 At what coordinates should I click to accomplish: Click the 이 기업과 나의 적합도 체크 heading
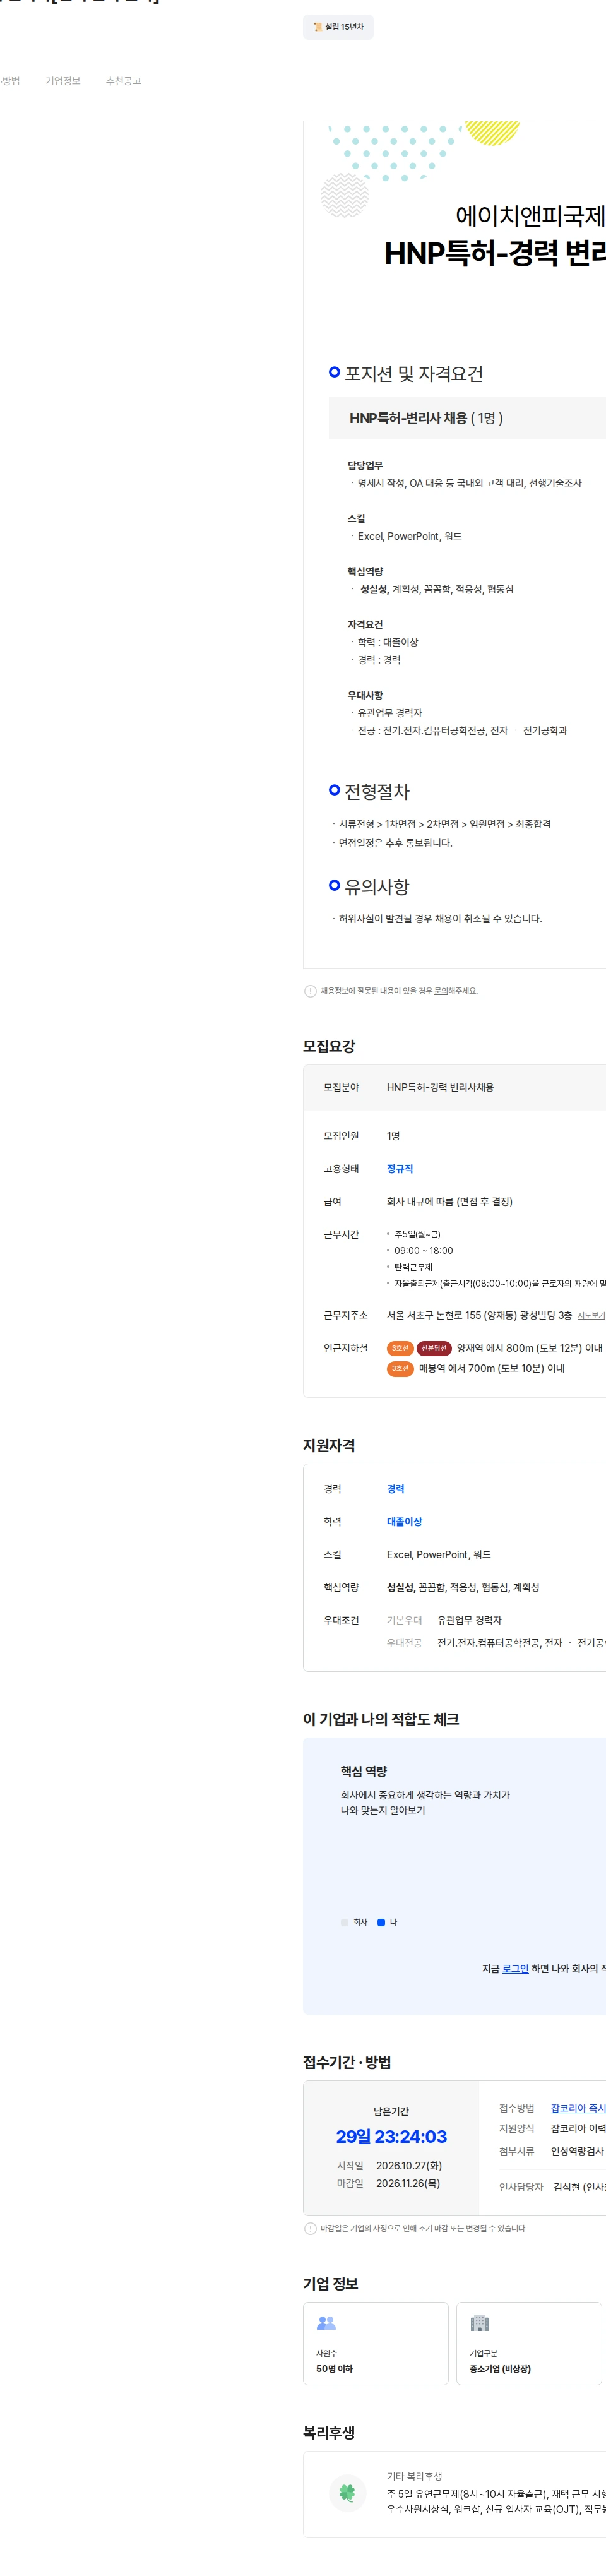click(x=381, y=1719)
